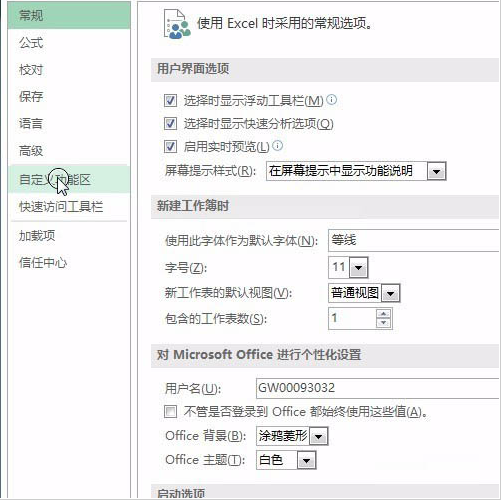Viewport: 503px width, 501px height.
Task: Click the default font 等线 field
Action: point(414,240)
